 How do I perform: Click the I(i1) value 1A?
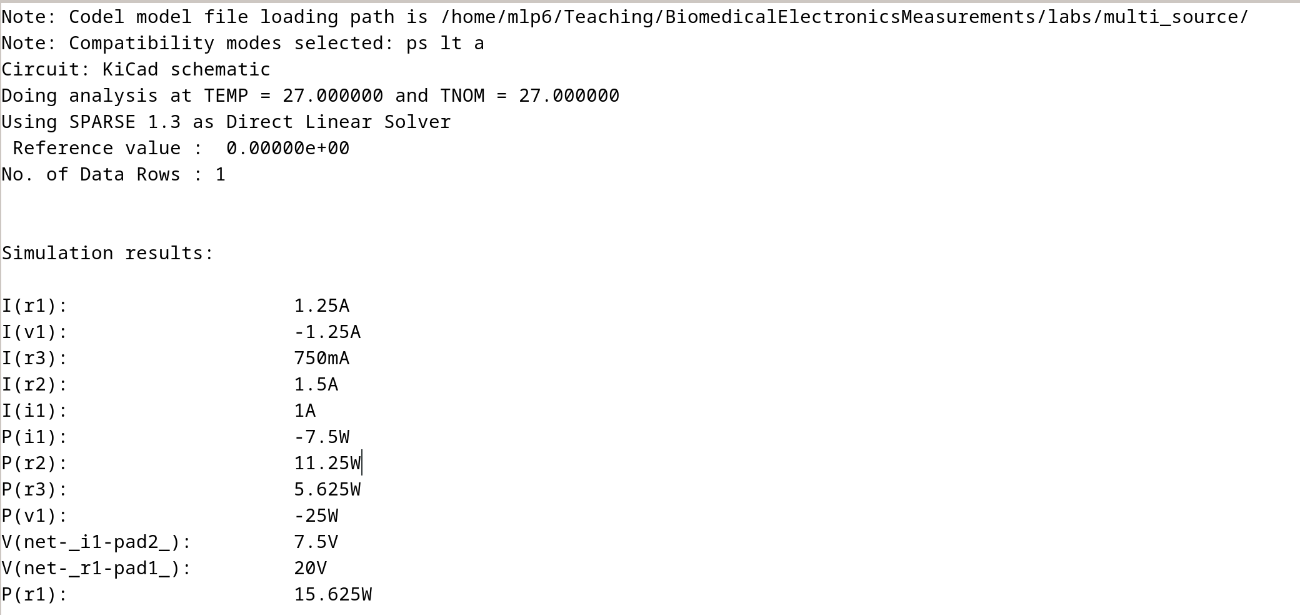(304, 411)
